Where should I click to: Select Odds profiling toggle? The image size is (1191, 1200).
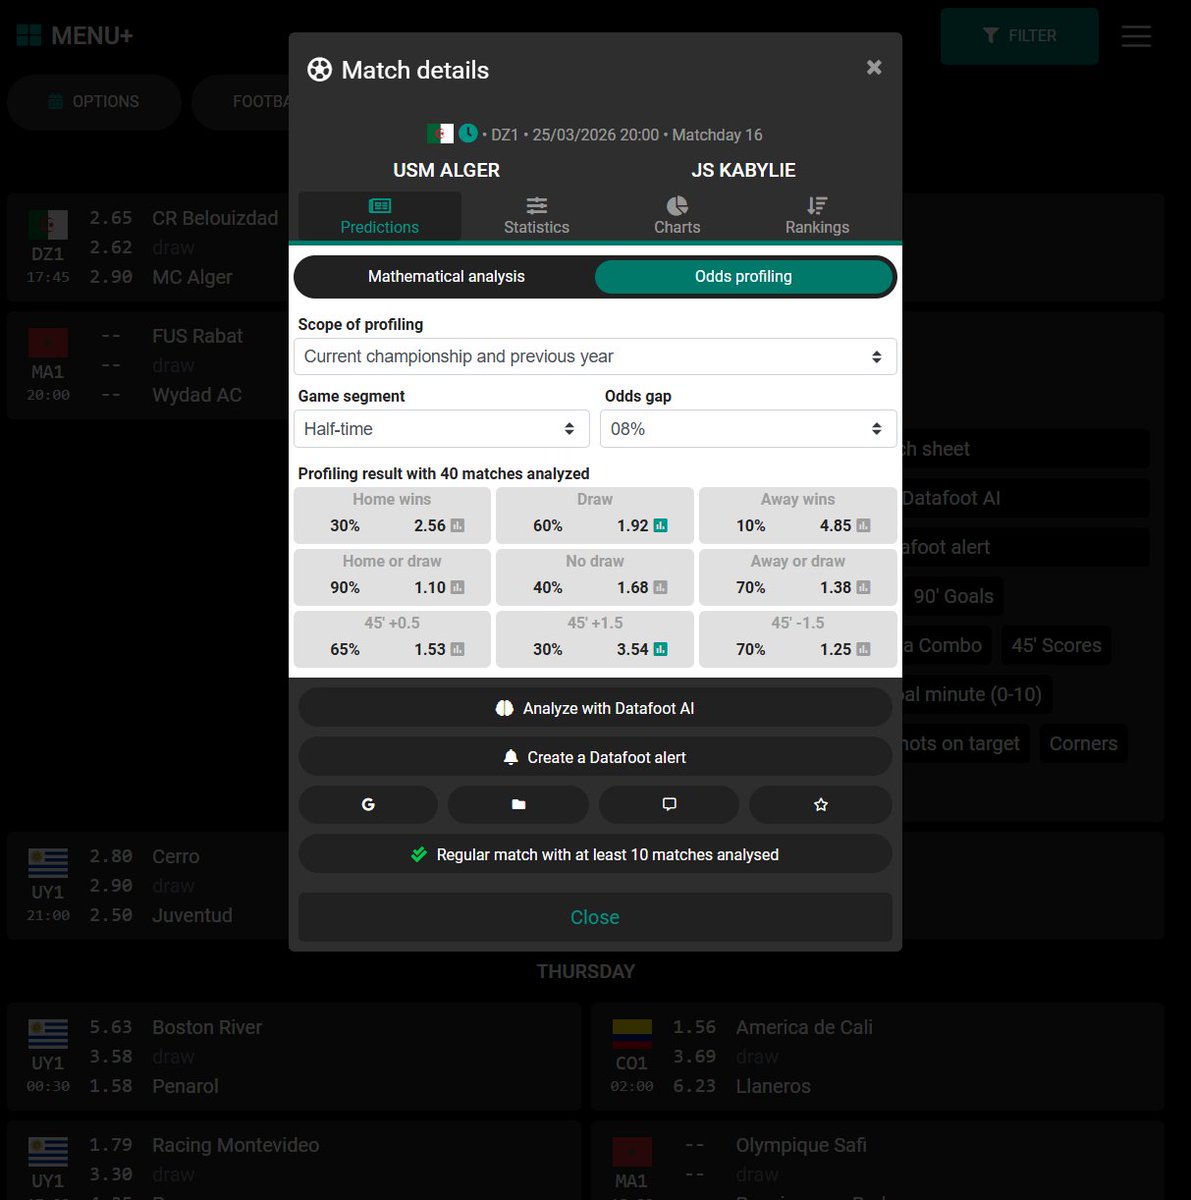point(743,277)
